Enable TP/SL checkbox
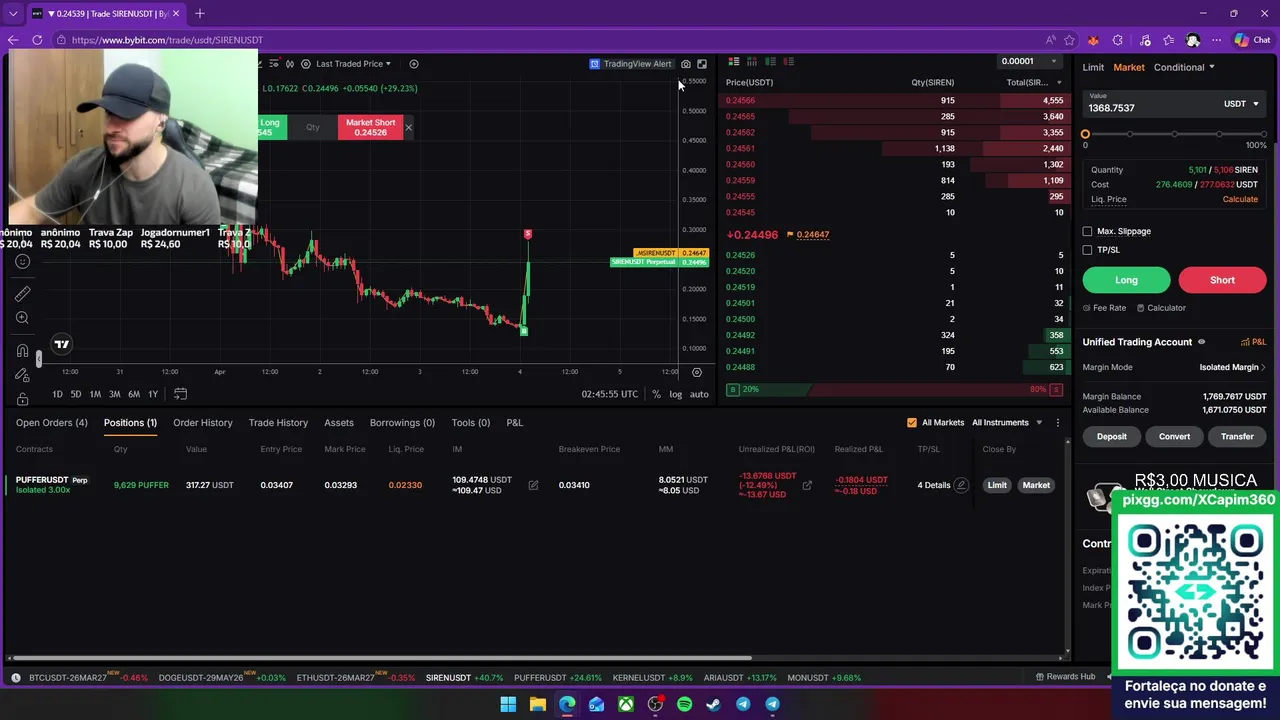The width and height of the screenshot is (1280, 720). click(1087, 250)
